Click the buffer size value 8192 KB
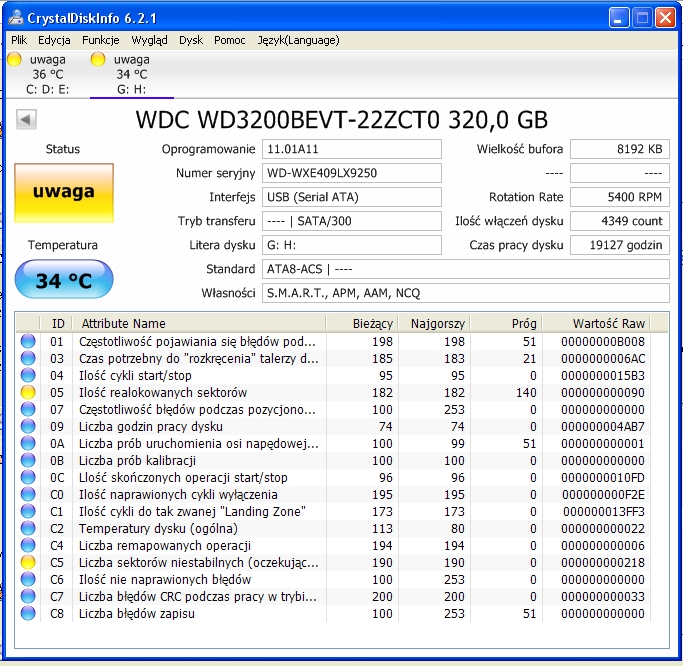Screen dimensions: 683x666 point(620,149)
